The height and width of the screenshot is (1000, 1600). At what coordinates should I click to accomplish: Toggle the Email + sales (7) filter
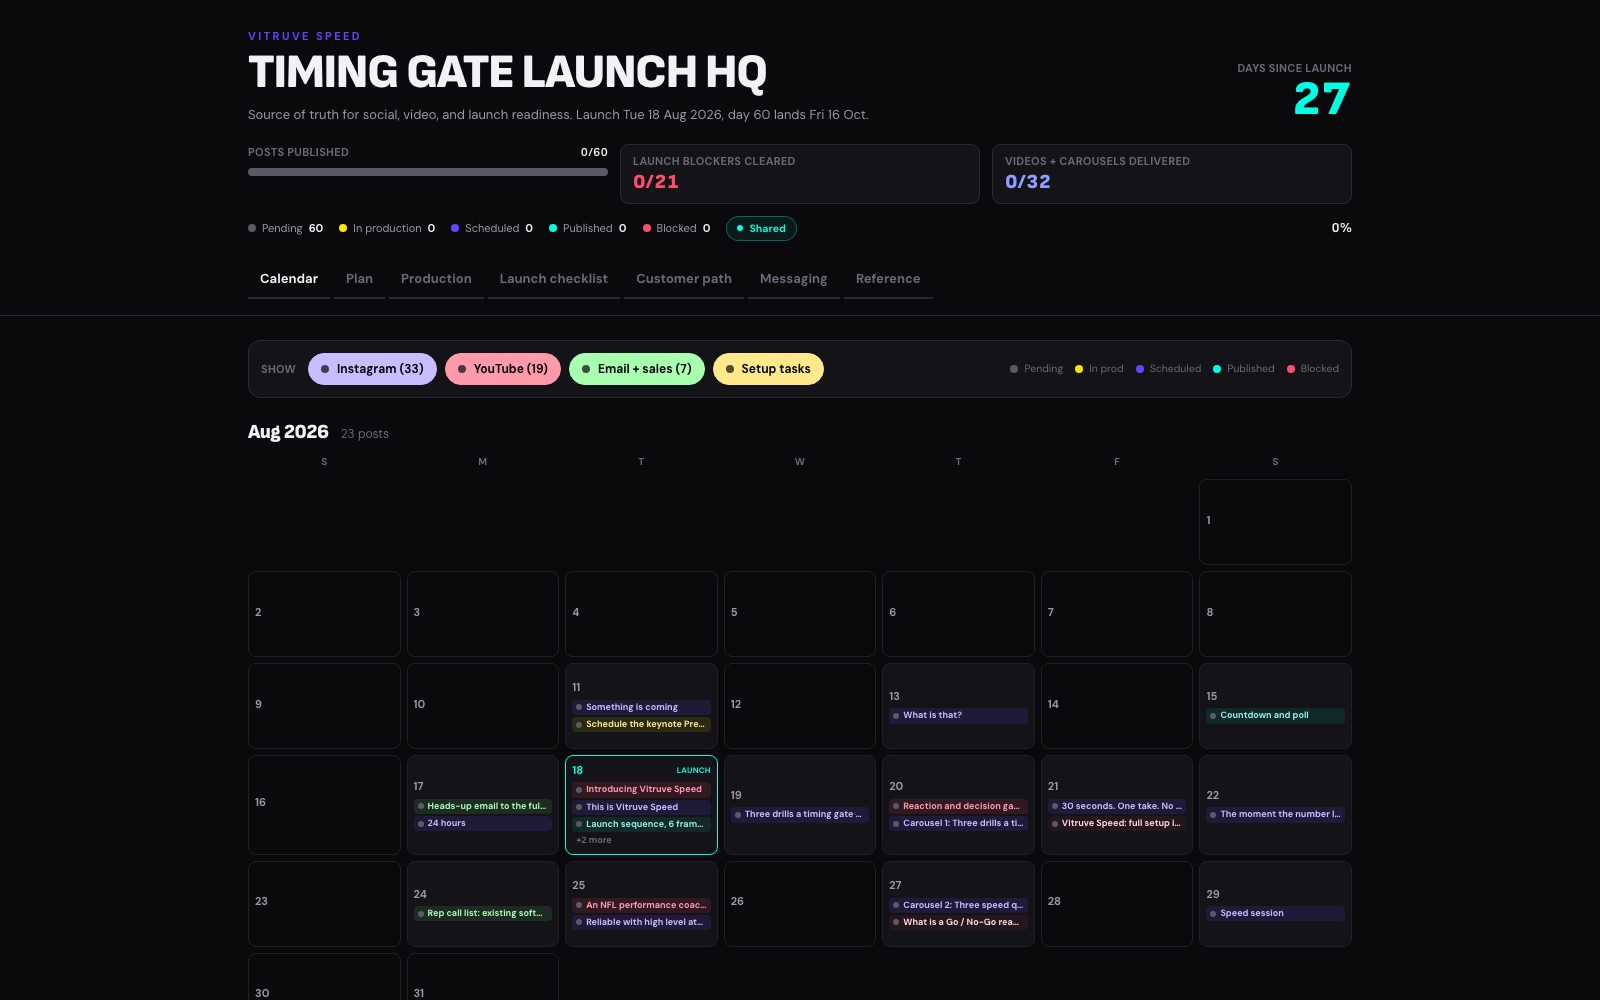point(637,369)
